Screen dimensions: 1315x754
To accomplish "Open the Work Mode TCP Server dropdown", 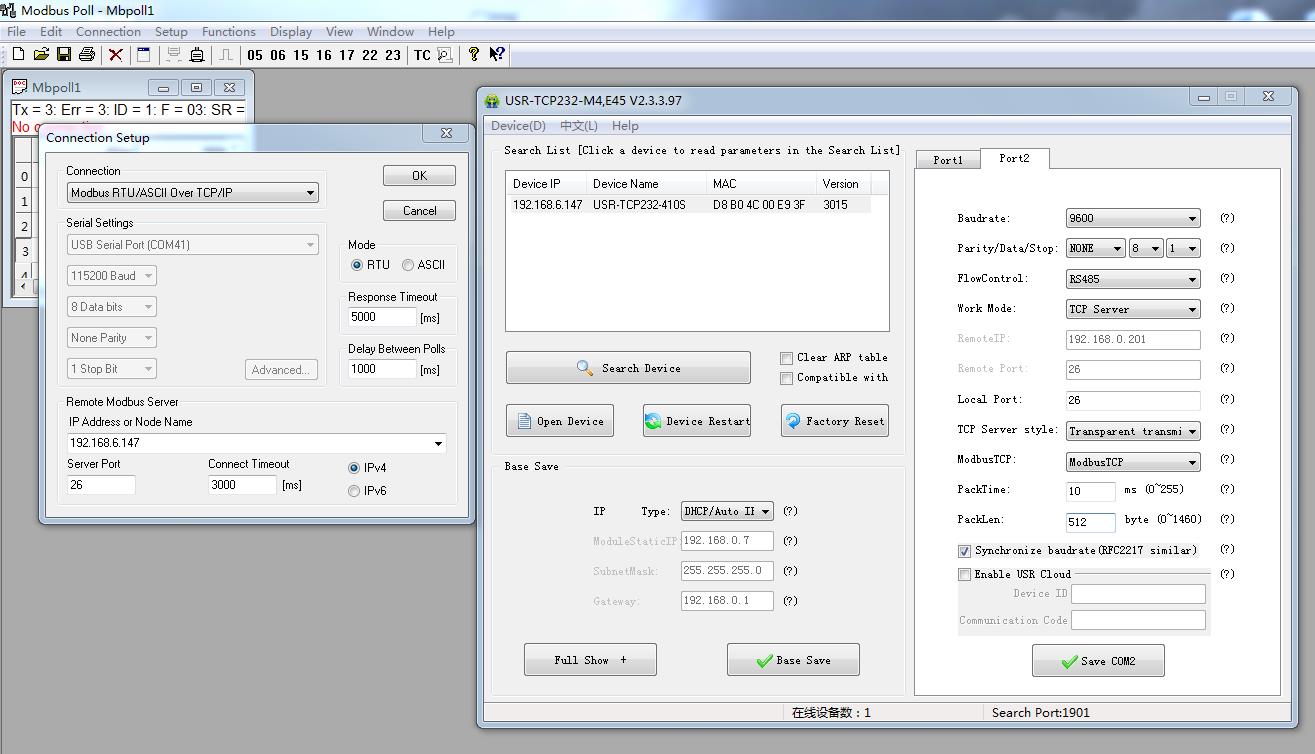I will pyautogui.click(x=1133, y=309).
